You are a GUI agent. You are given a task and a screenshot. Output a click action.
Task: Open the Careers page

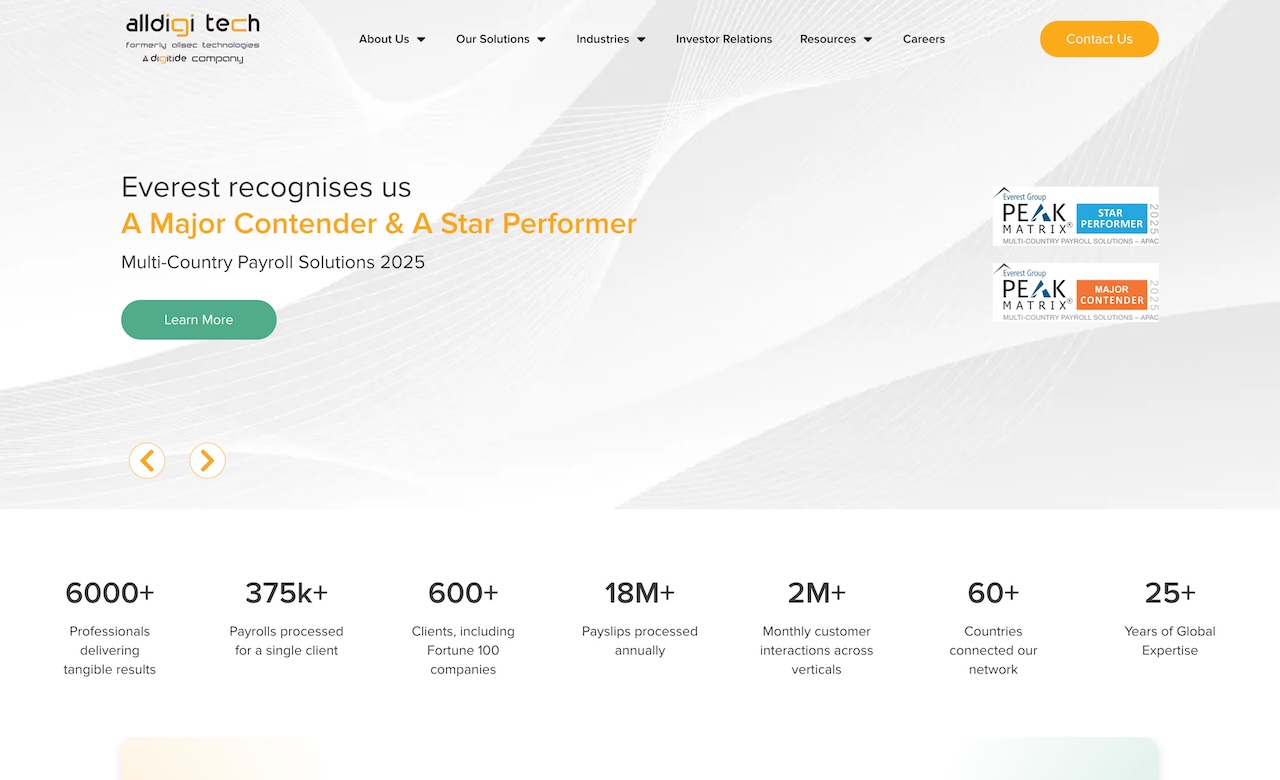[x=923, y=39]
